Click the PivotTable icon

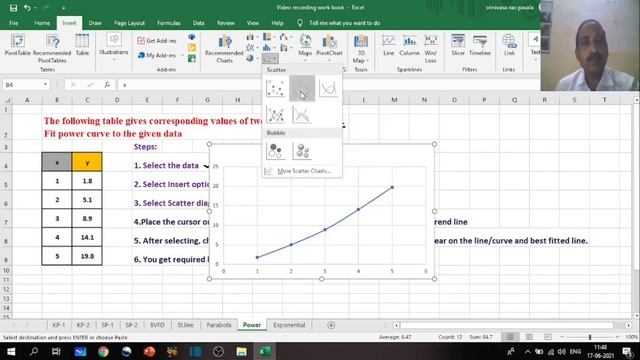pos(18,45)
